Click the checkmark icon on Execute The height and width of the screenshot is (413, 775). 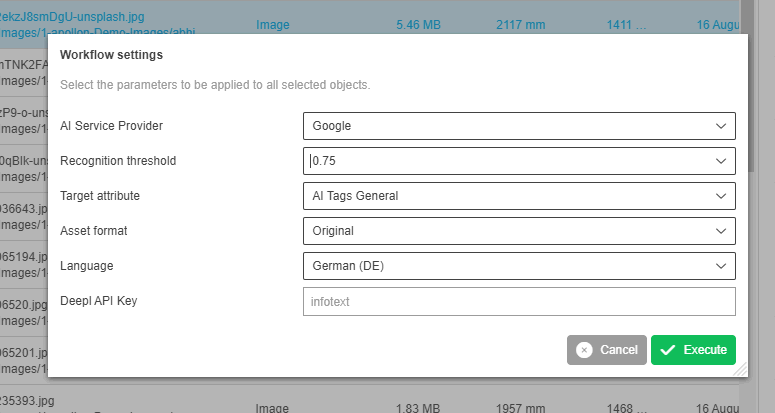pyautogui.click(x=668, y=350)
